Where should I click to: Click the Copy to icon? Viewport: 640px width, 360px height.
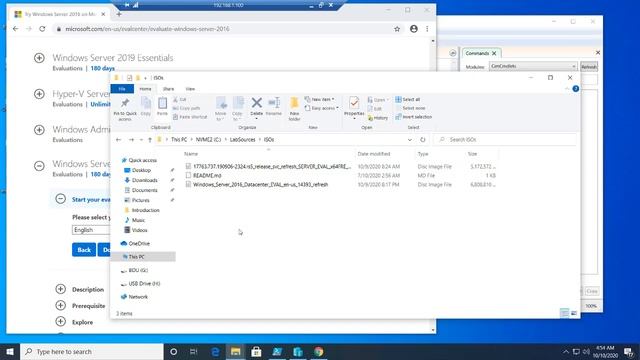tap(238, 109)
